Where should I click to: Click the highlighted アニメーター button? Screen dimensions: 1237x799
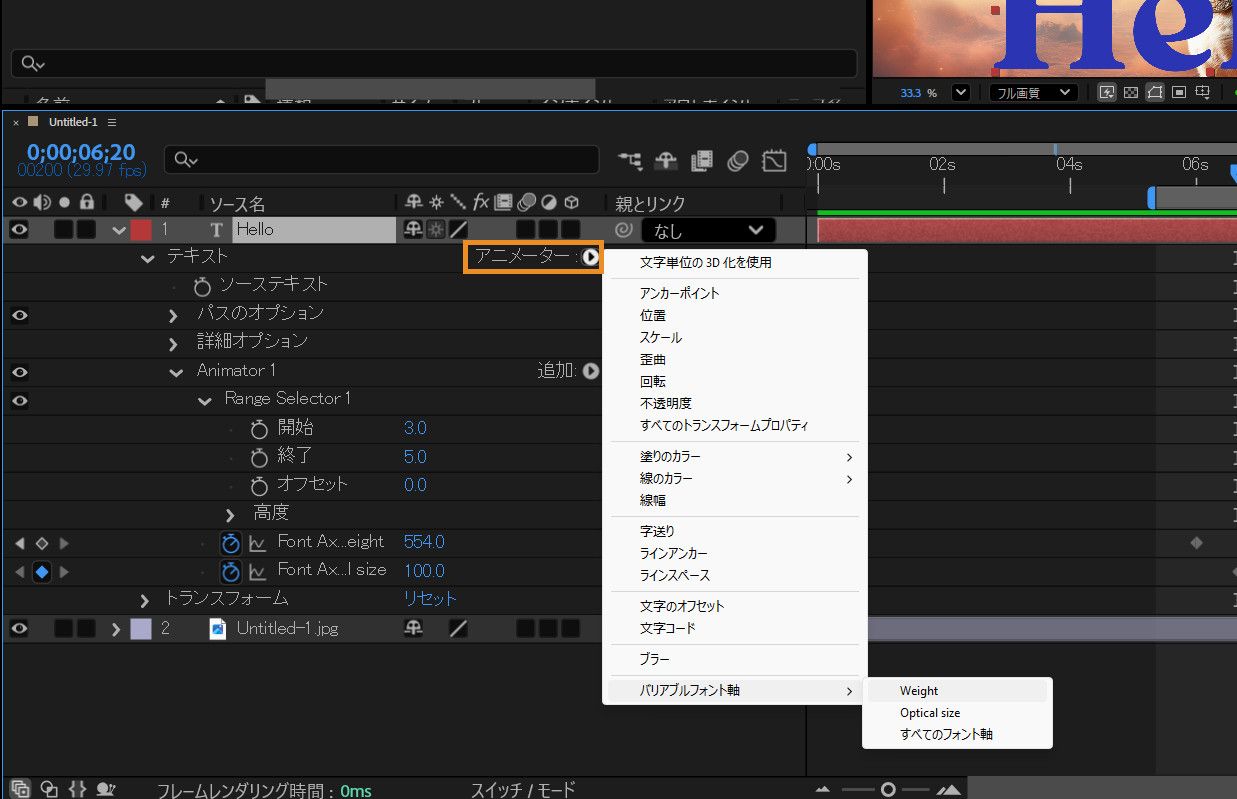pos(531,257)
